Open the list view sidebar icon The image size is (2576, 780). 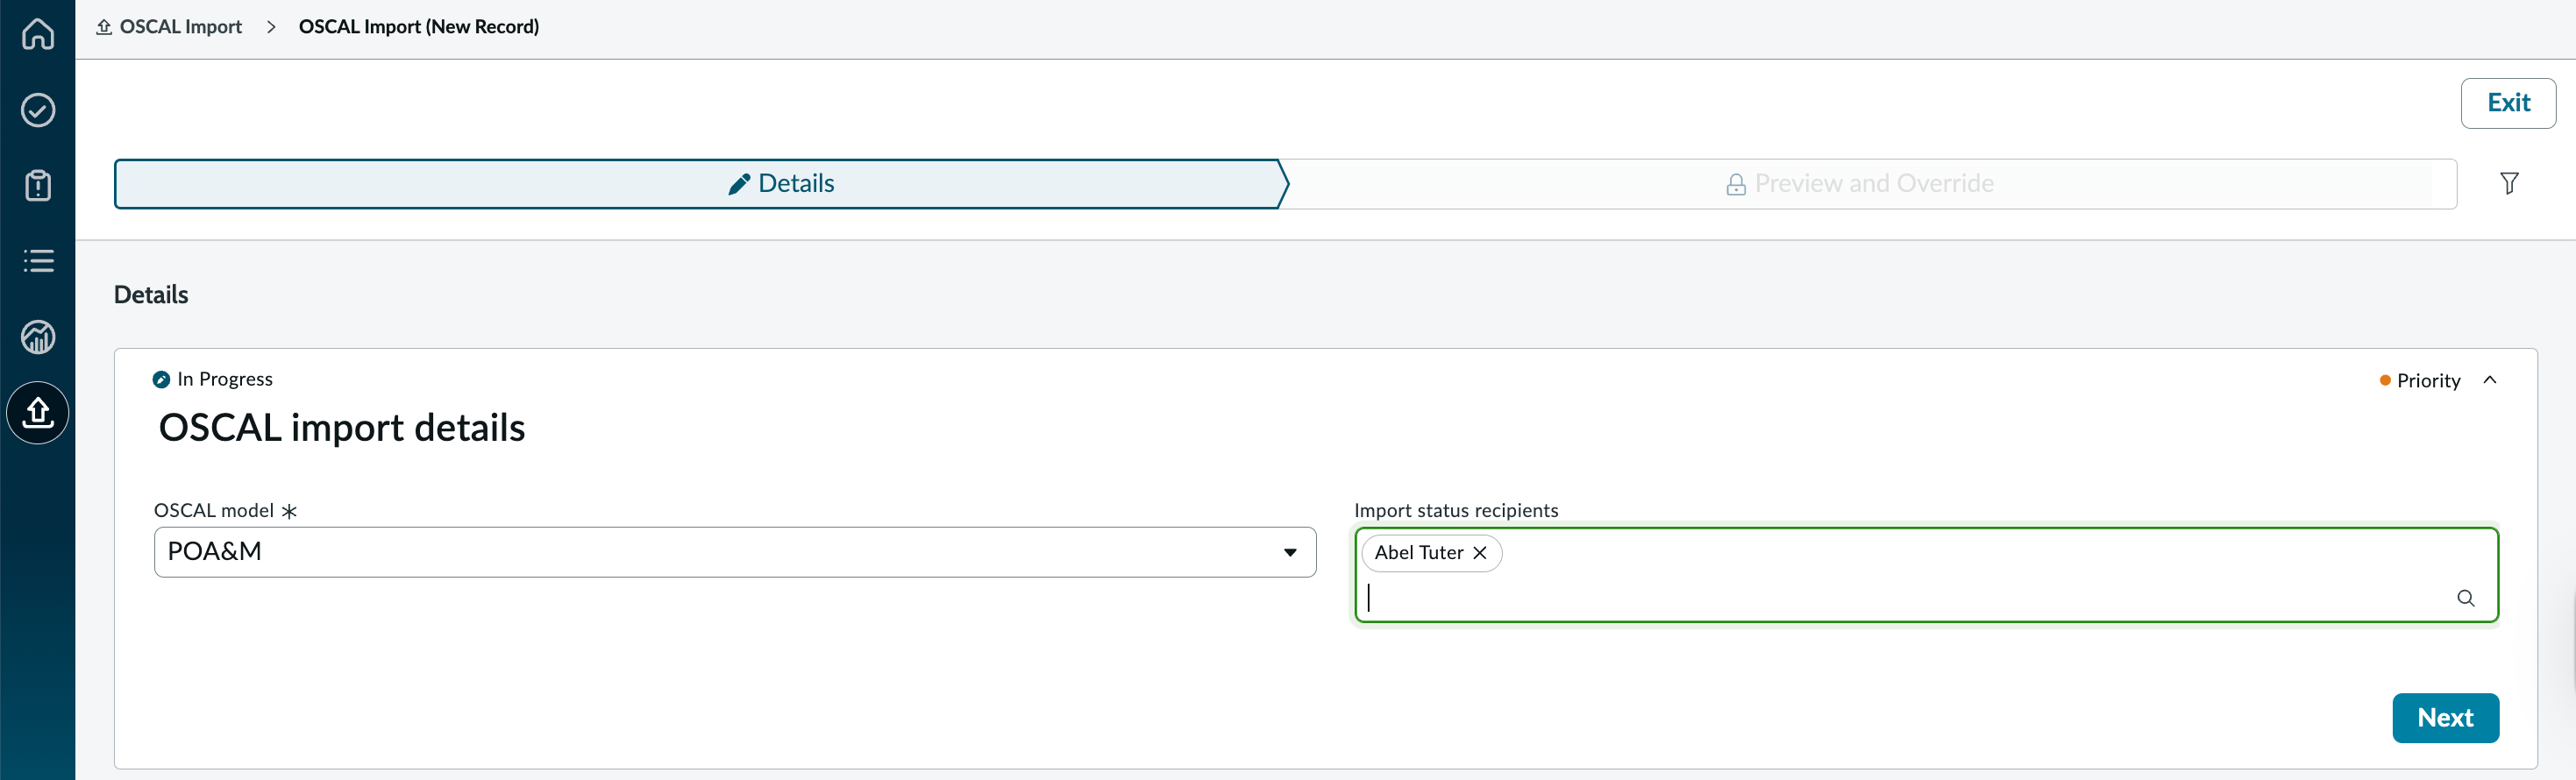click(38, 261)
